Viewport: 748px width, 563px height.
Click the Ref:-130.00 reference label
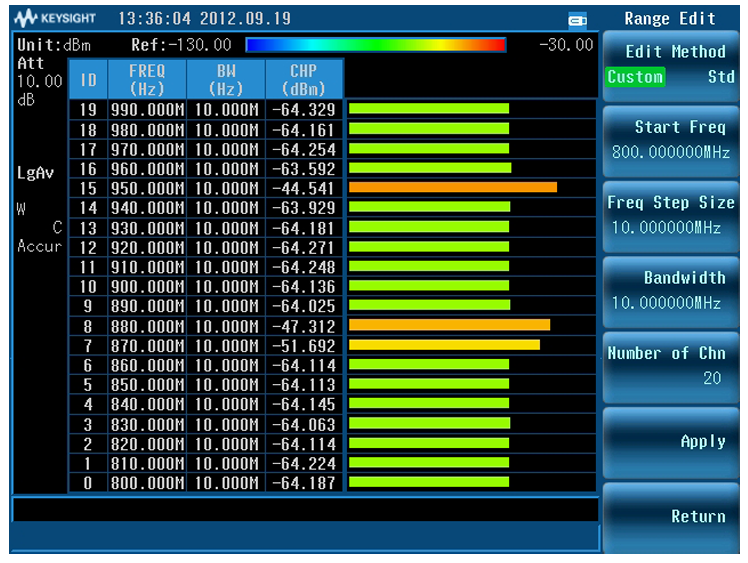tap(181, 45)
